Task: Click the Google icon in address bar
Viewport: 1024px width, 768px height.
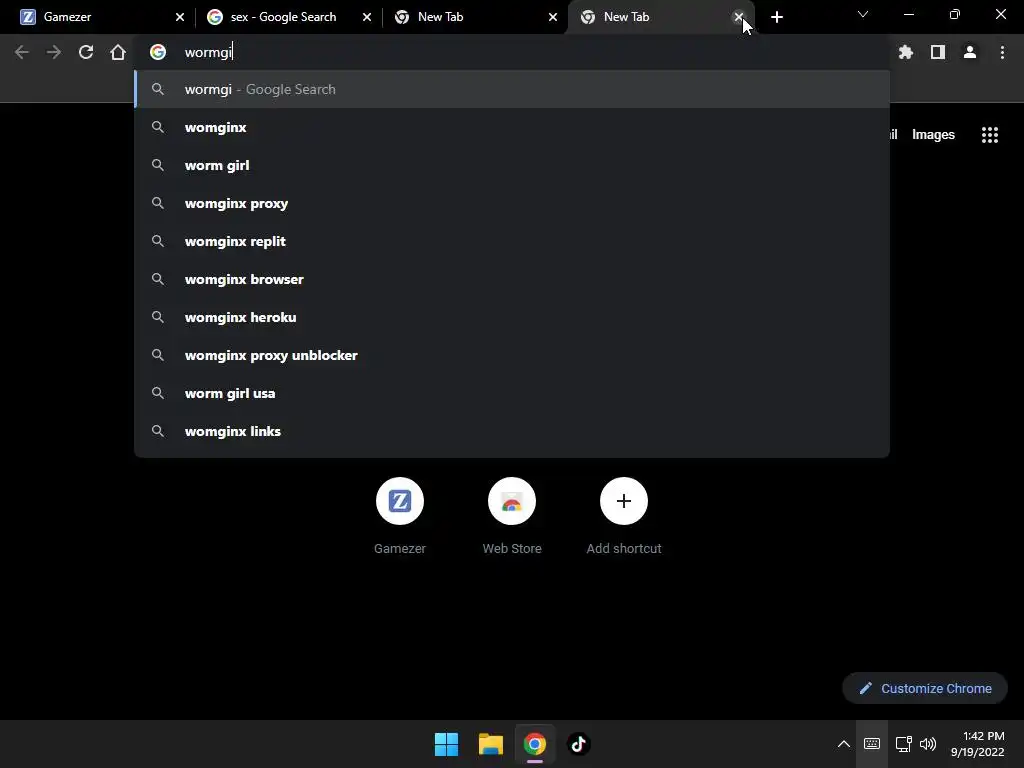Action: (x=158, y=52)
